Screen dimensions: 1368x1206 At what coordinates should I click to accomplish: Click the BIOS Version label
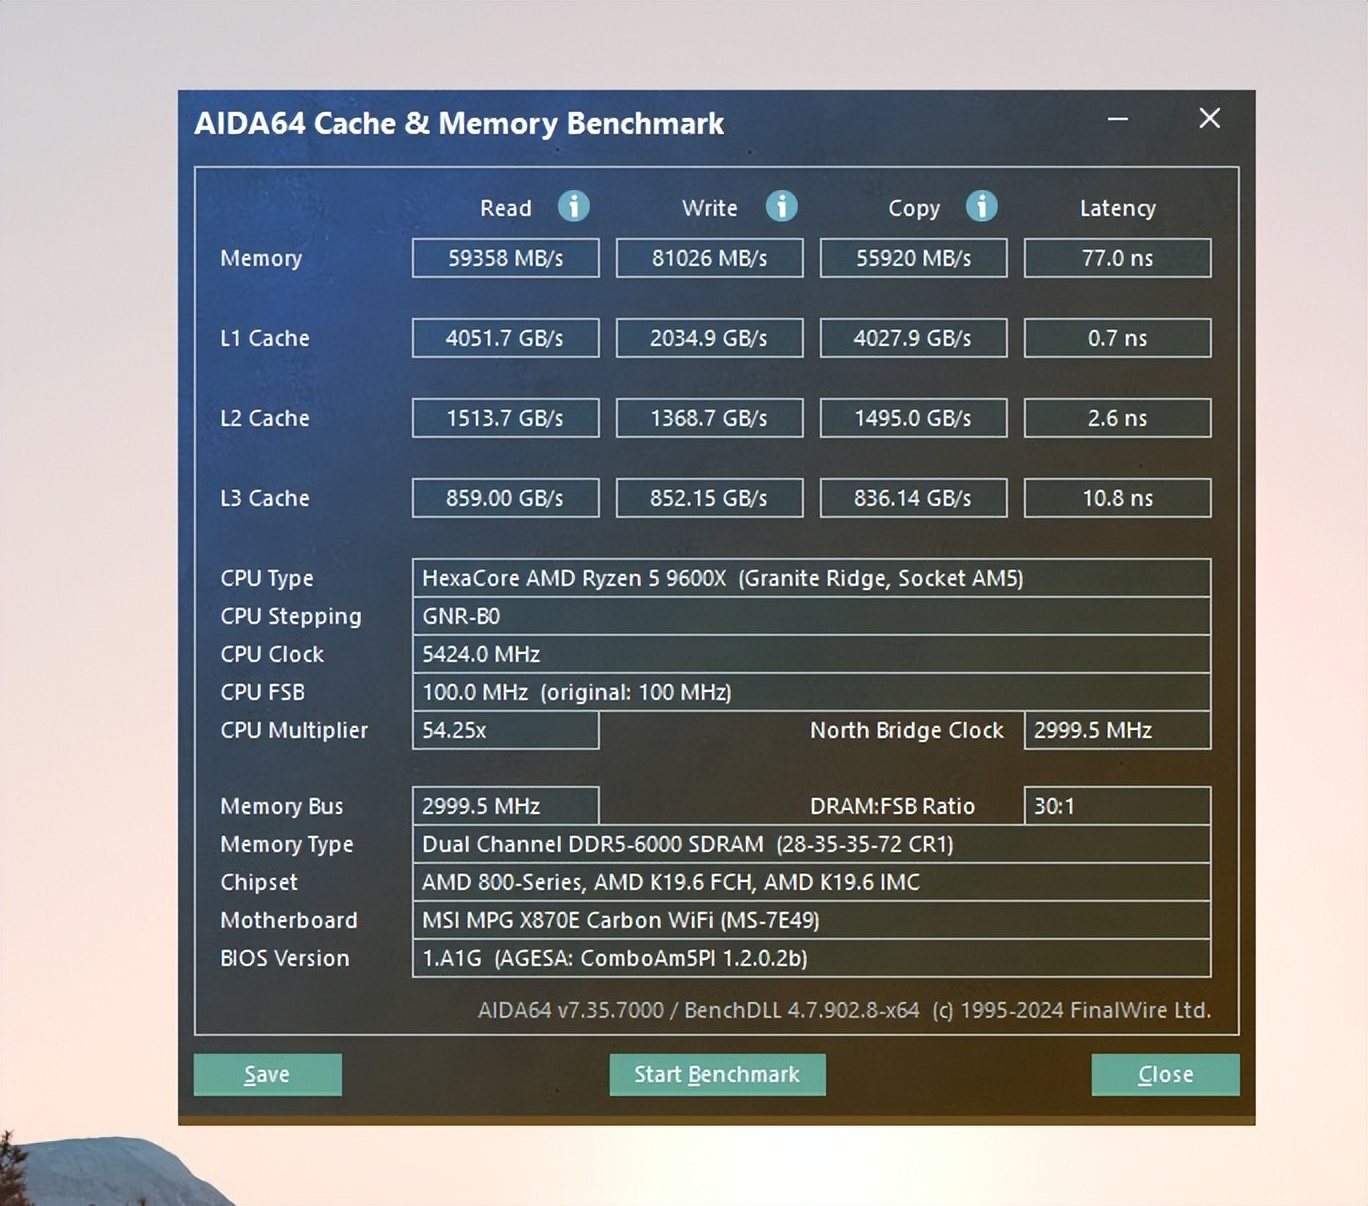tap(285, 958)
